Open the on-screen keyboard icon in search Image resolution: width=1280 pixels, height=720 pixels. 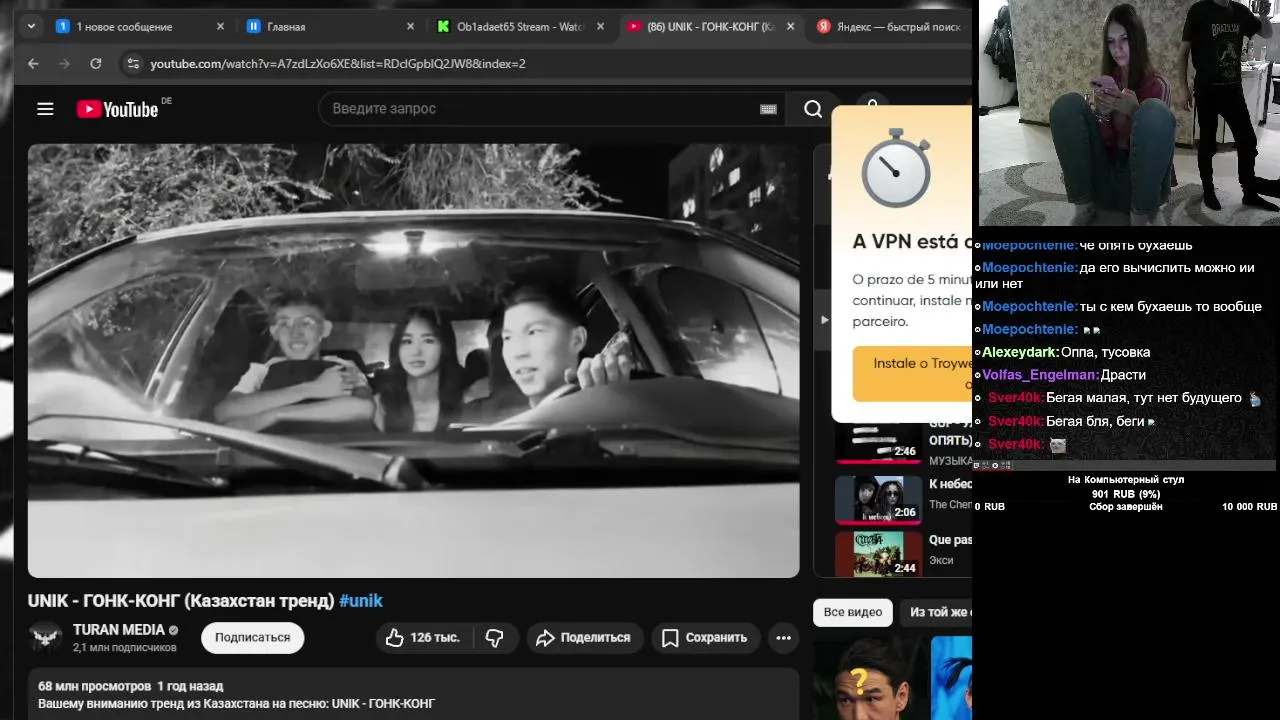[768, 109]
